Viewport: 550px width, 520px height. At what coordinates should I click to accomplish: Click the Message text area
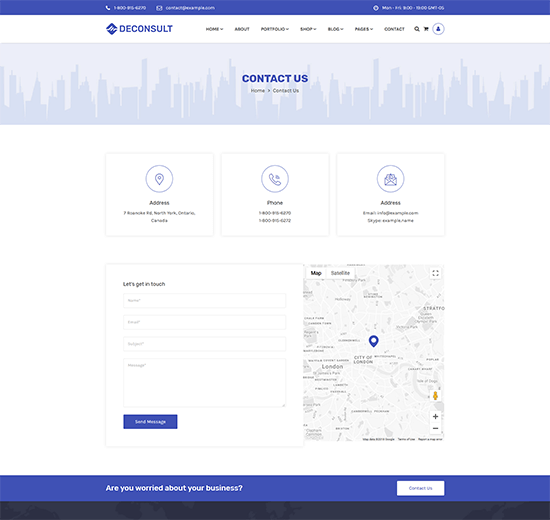[204, 383]
